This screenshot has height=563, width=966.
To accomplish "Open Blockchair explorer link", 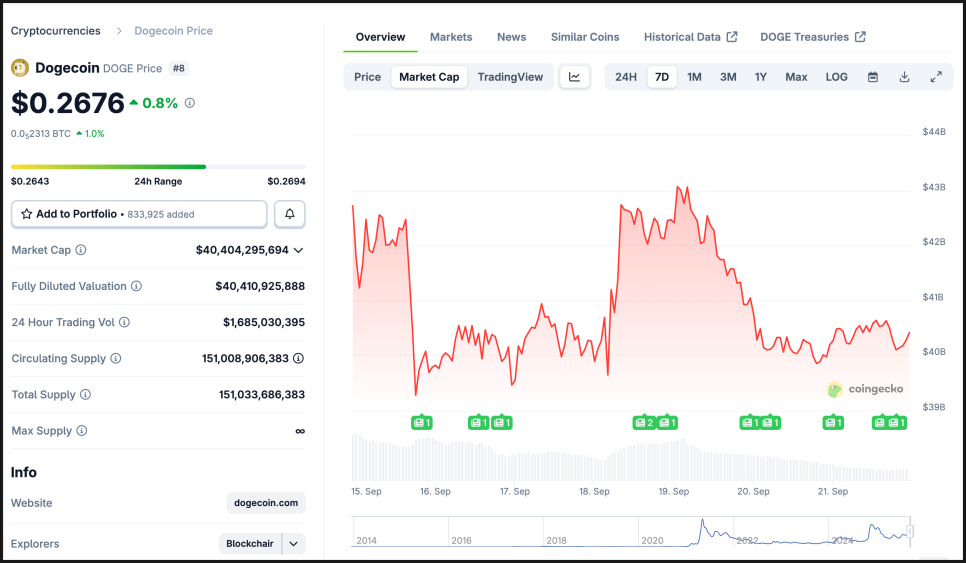I will pos(250,543).
